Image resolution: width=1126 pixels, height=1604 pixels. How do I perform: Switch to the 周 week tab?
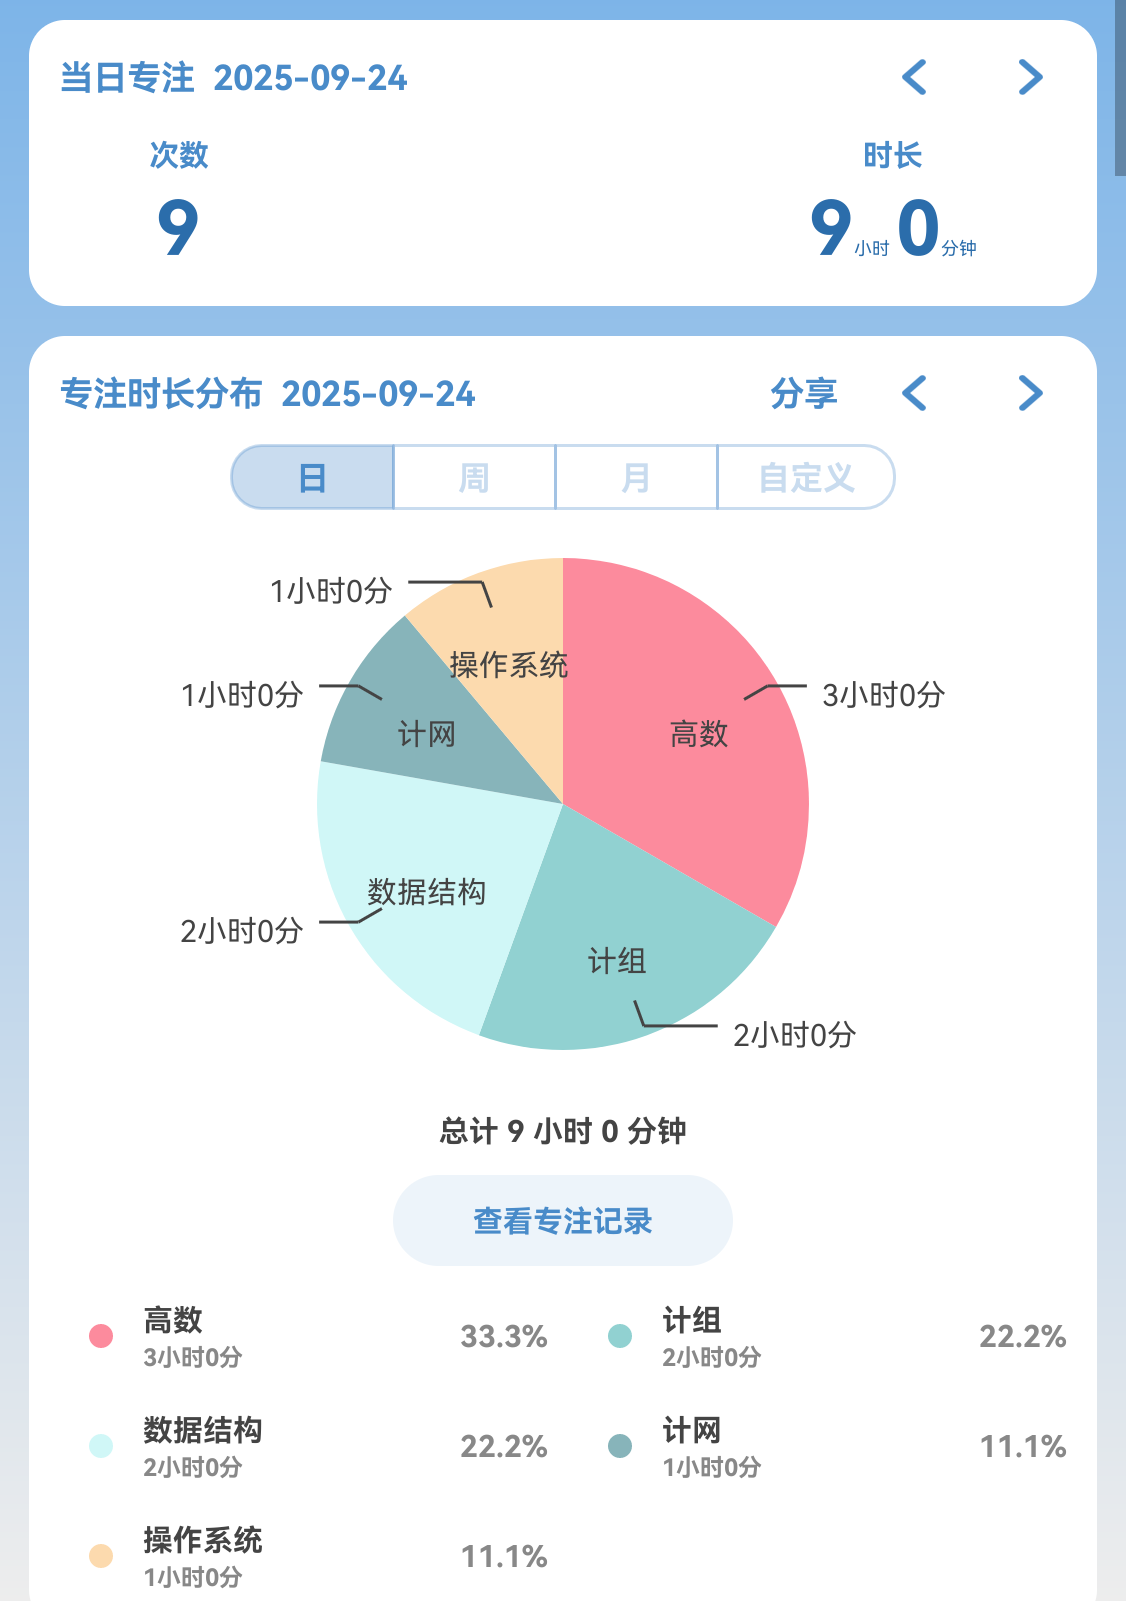coord(474,478)
